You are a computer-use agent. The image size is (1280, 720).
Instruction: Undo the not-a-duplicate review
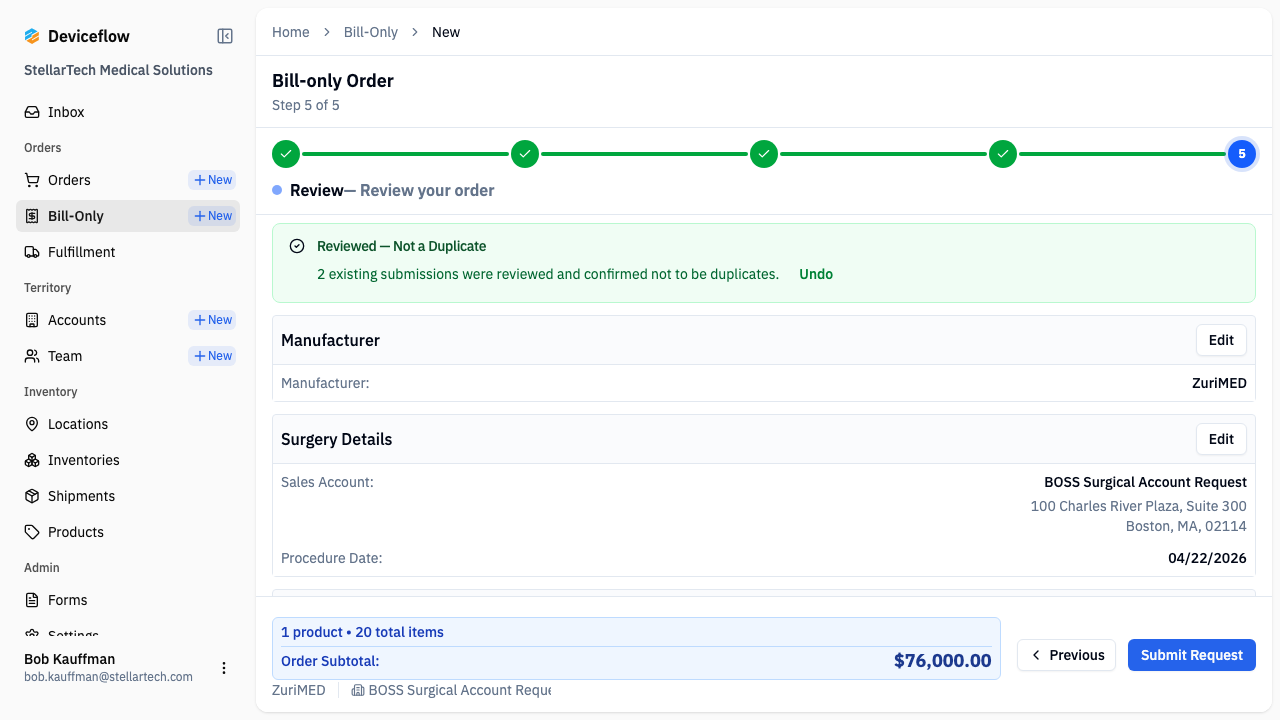pos(816,274)
